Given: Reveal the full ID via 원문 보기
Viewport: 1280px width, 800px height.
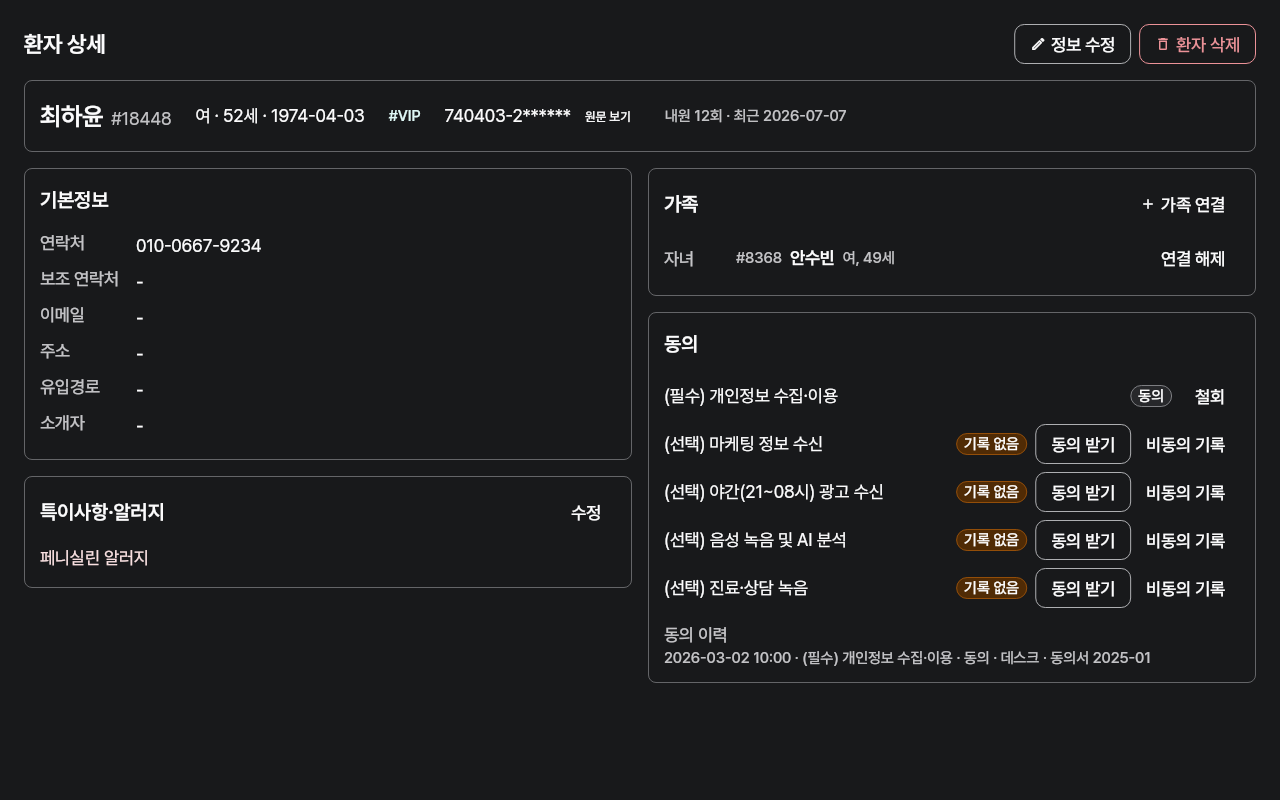Looking at the screenshot, I should [608, 116].
